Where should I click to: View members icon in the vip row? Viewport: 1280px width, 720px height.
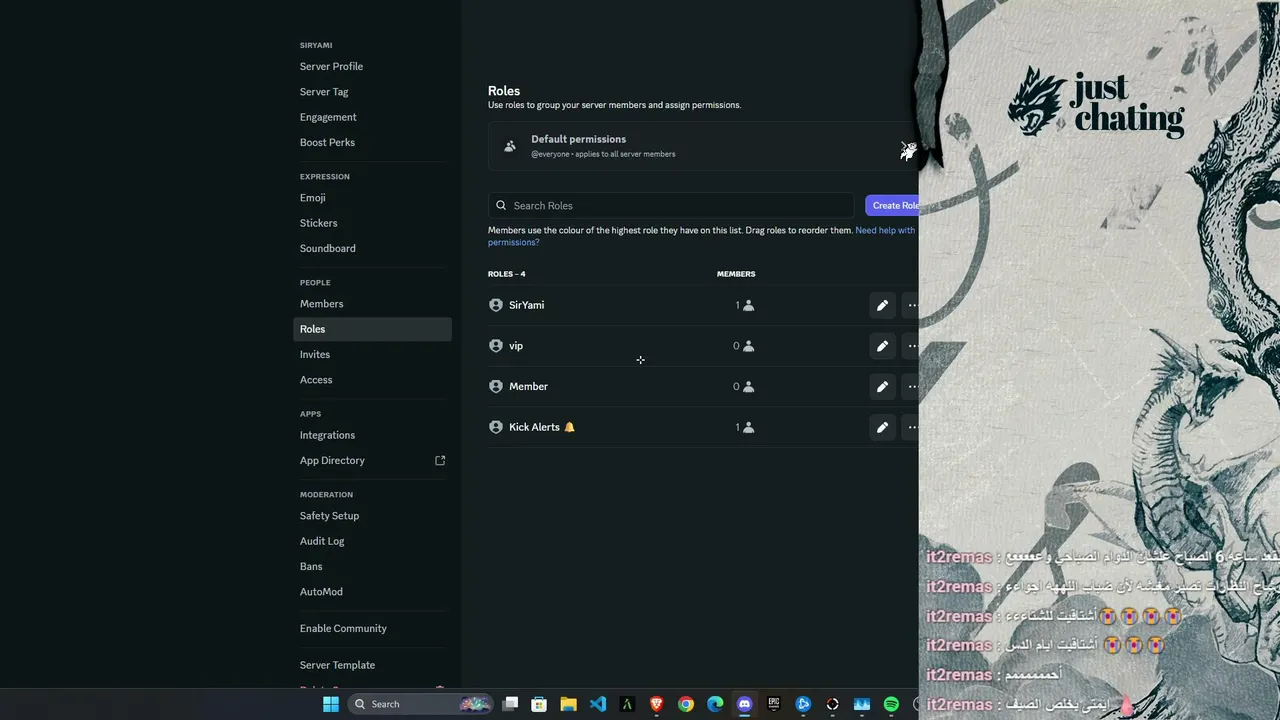click(x=749, y=346)
